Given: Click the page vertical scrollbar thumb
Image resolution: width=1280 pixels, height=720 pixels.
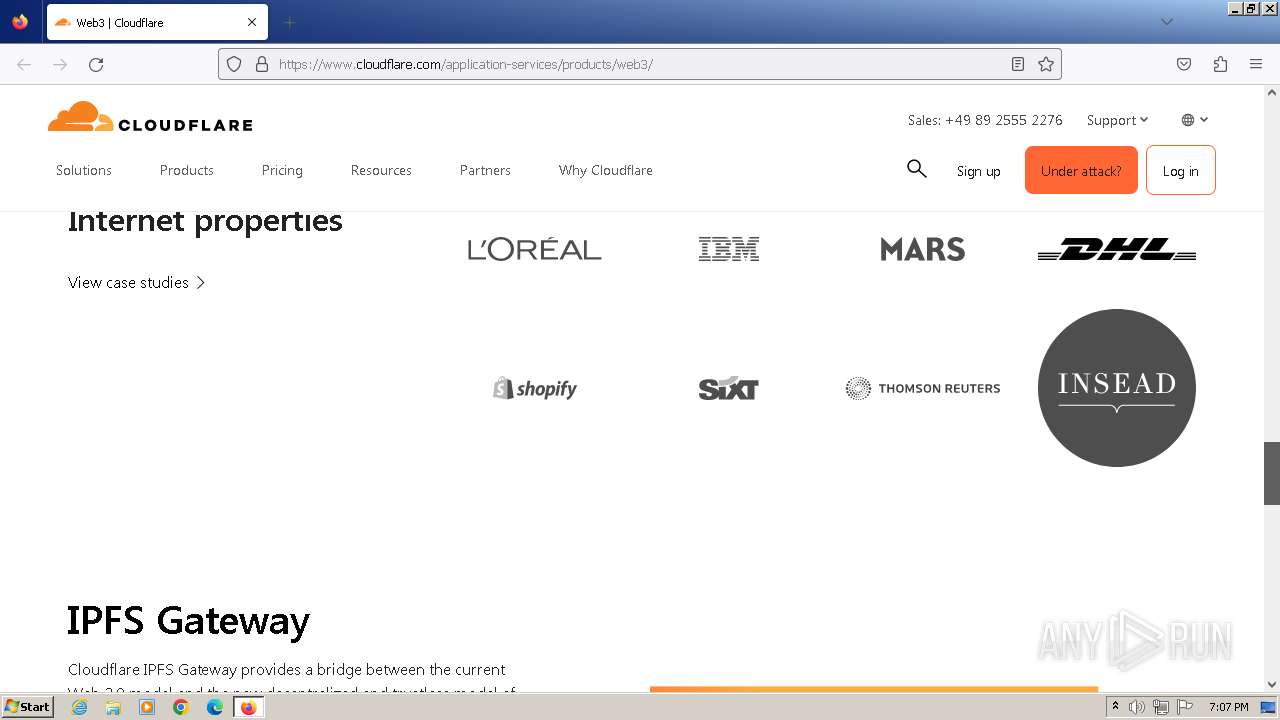Looking at the screenshot, I should [1271, 473].
